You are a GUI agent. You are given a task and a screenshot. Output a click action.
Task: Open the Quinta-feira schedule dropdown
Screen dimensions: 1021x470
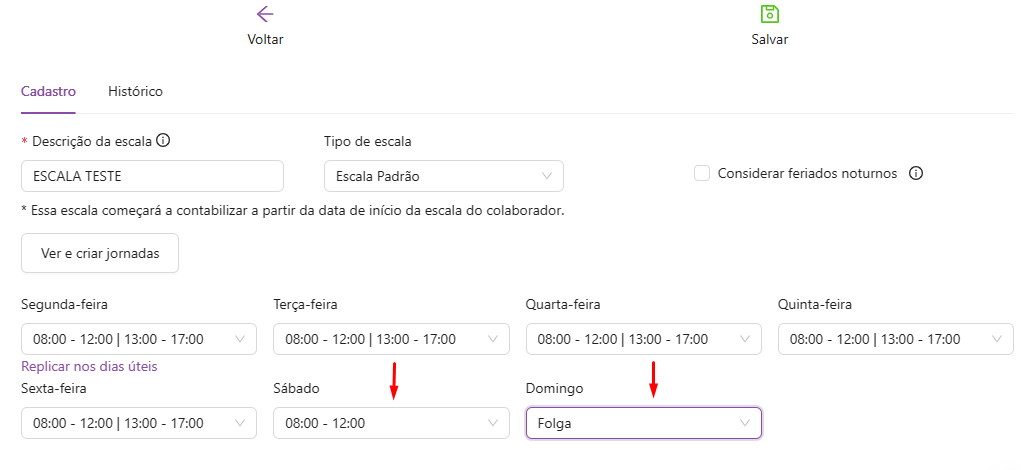895,339
